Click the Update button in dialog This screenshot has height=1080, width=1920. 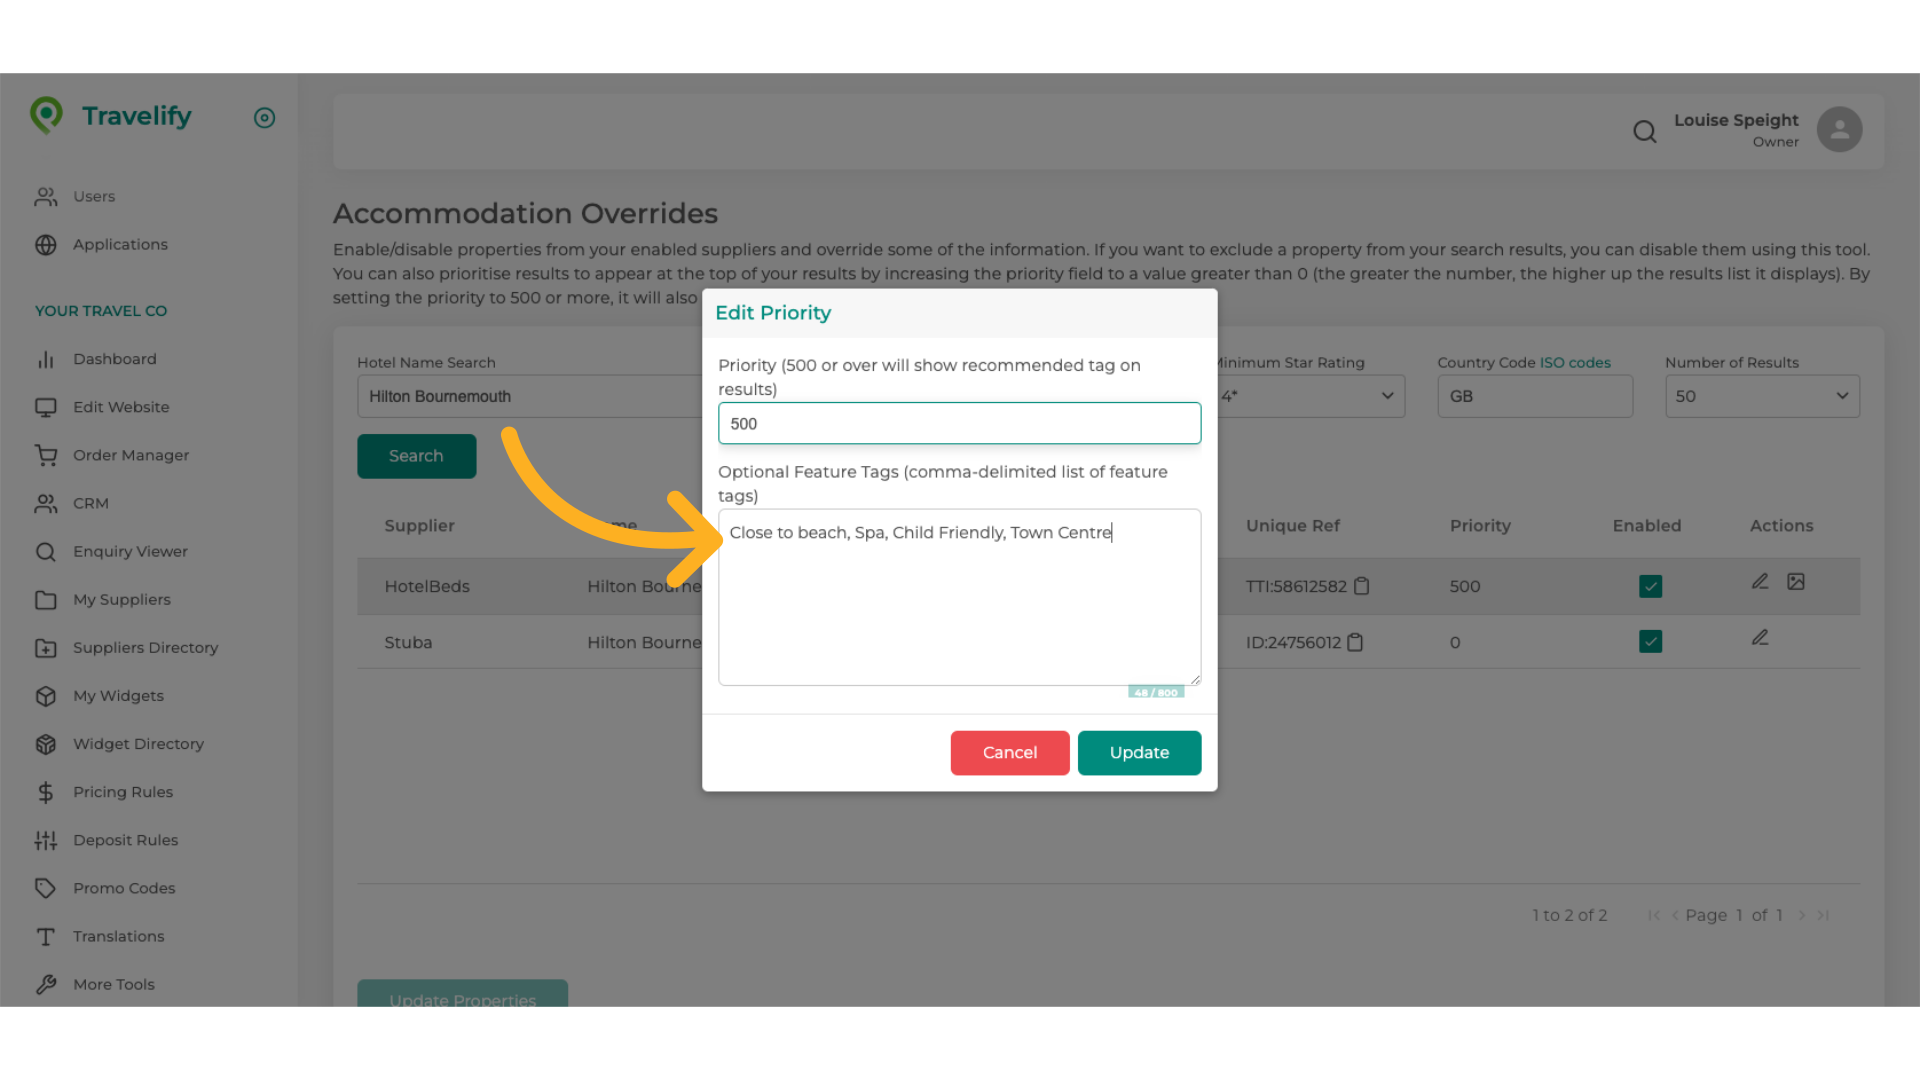point(1139,753)
